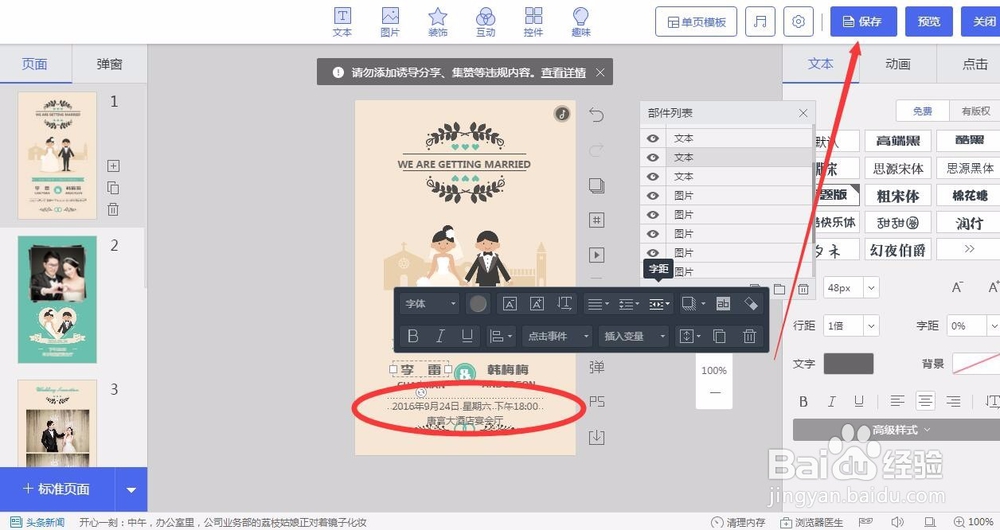
Task: Switch to the 页面 tab
Action: 35,64
